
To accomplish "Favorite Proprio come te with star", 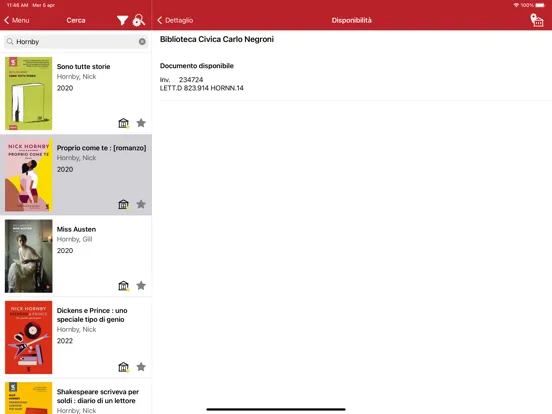I will tap(141, 204).
